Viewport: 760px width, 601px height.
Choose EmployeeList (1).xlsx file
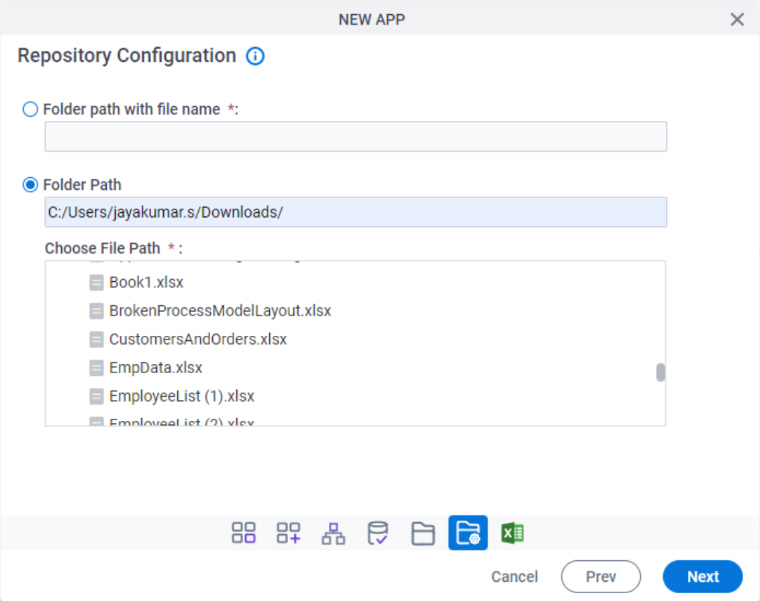[x=181, y=395]
